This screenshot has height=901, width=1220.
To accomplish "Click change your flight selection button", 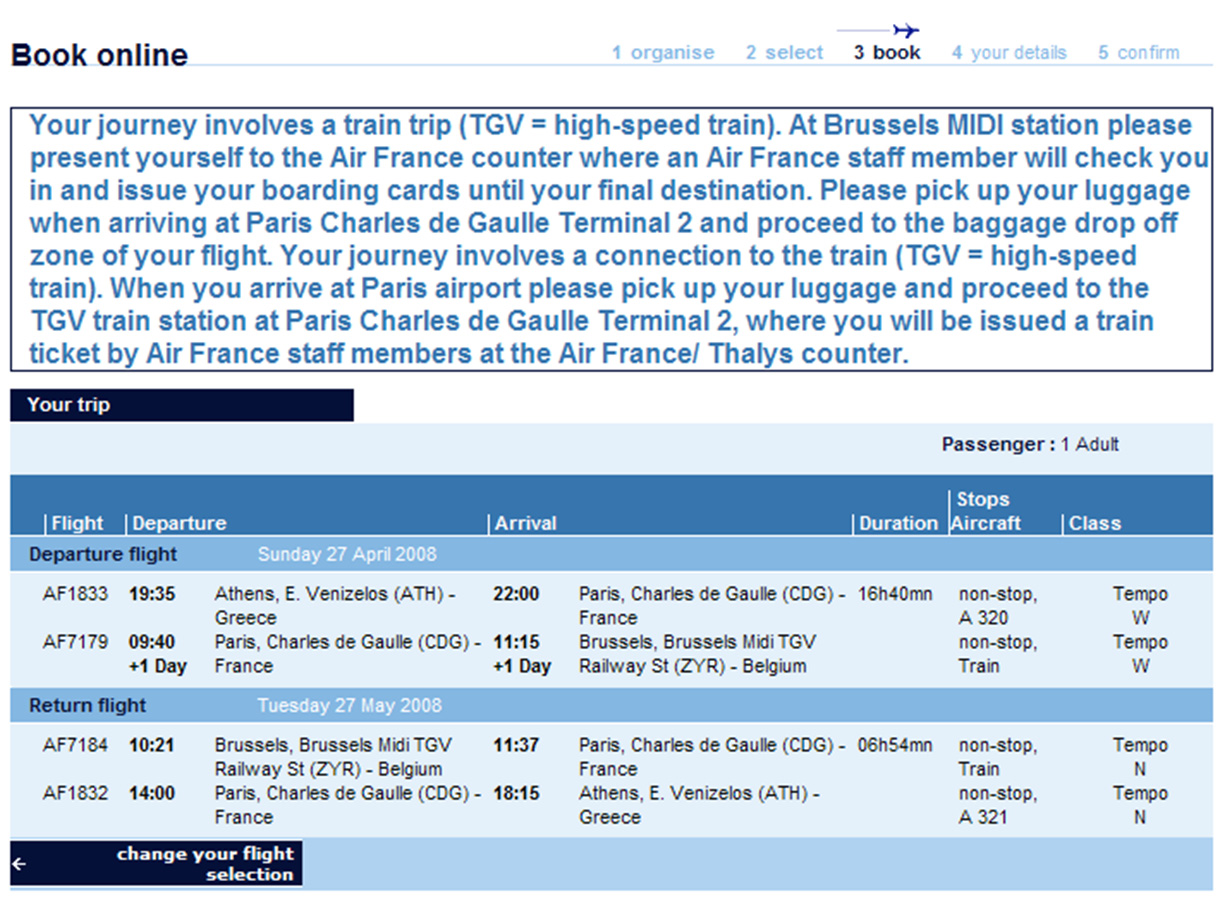I will (x=156, y=864).
